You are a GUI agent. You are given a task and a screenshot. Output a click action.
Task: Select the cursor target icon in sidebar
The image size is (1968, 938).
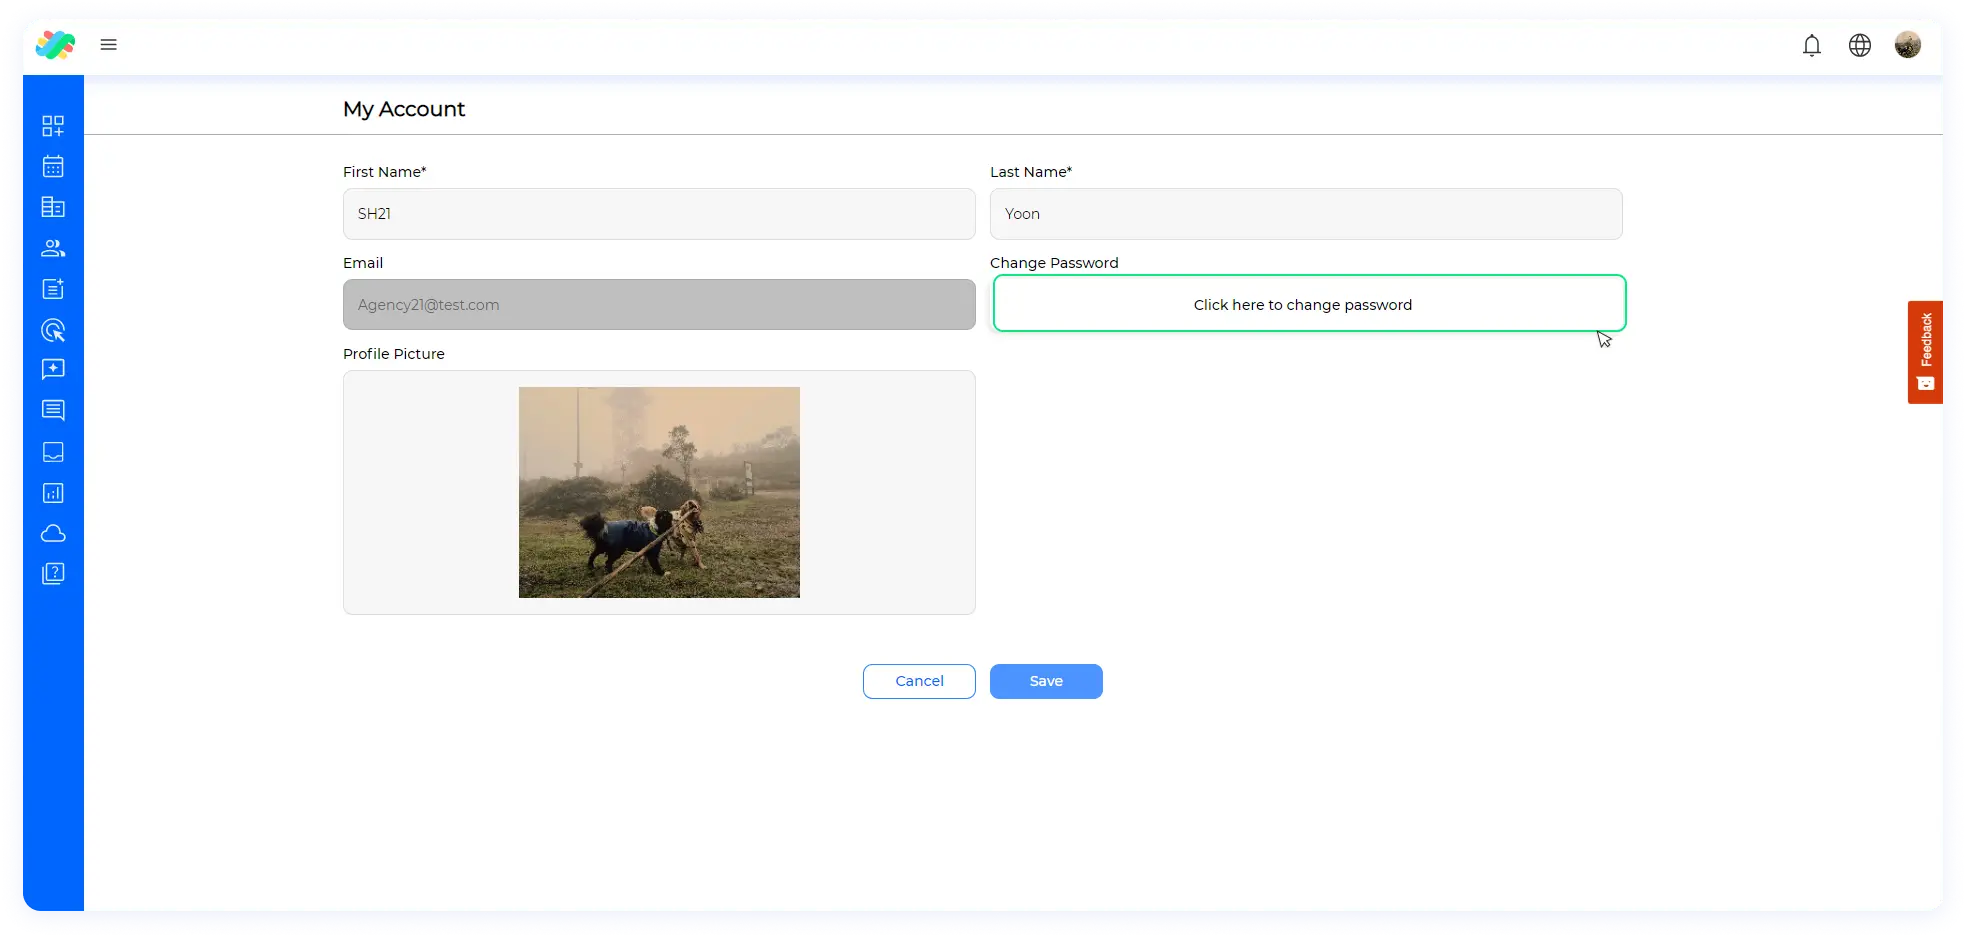[53, 330]
